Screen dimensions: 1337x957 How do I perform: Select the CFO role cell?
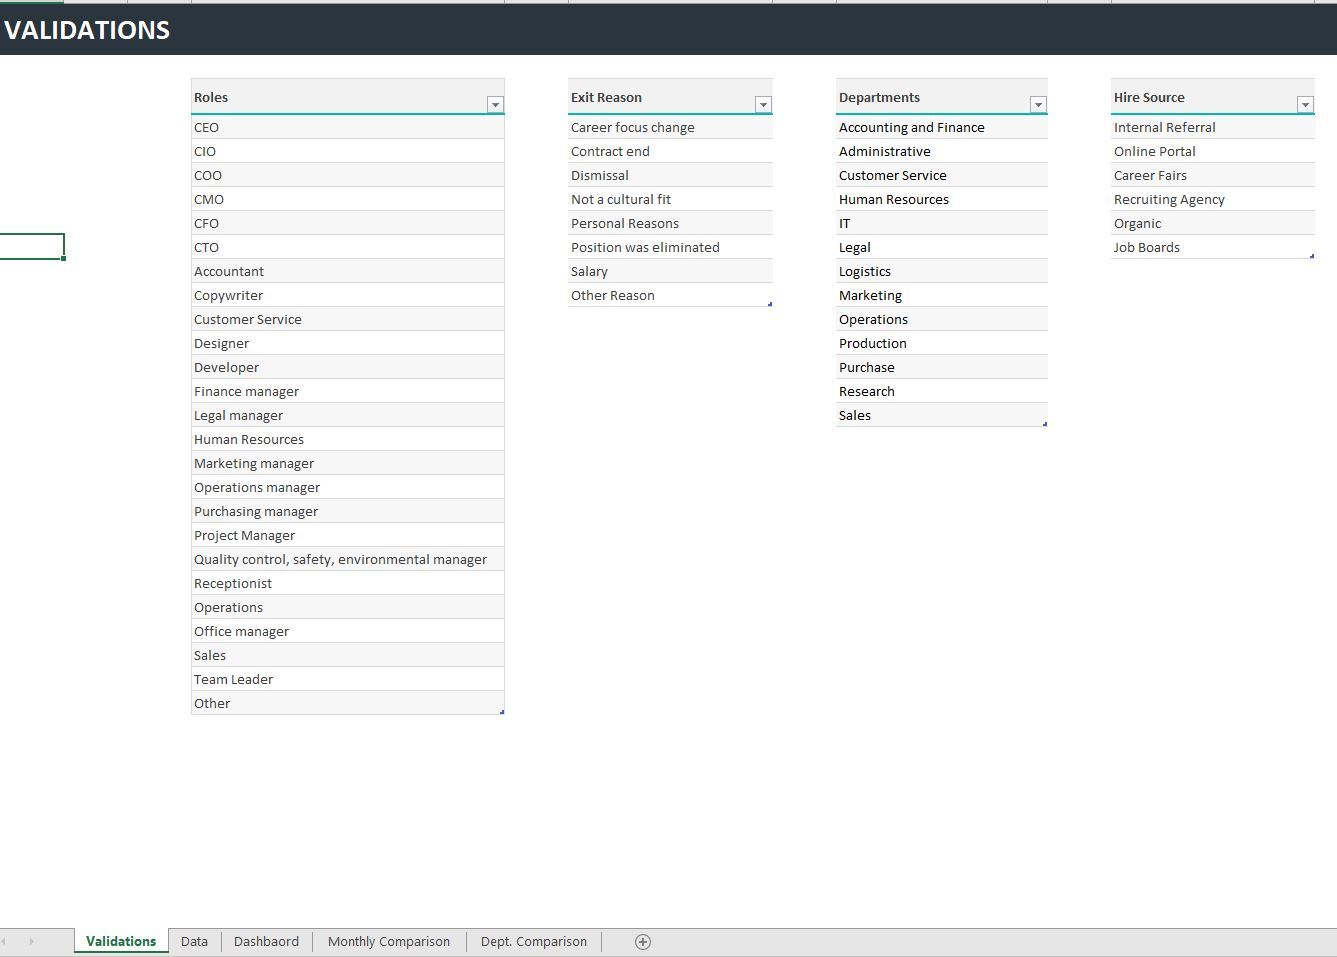[348, 223]
